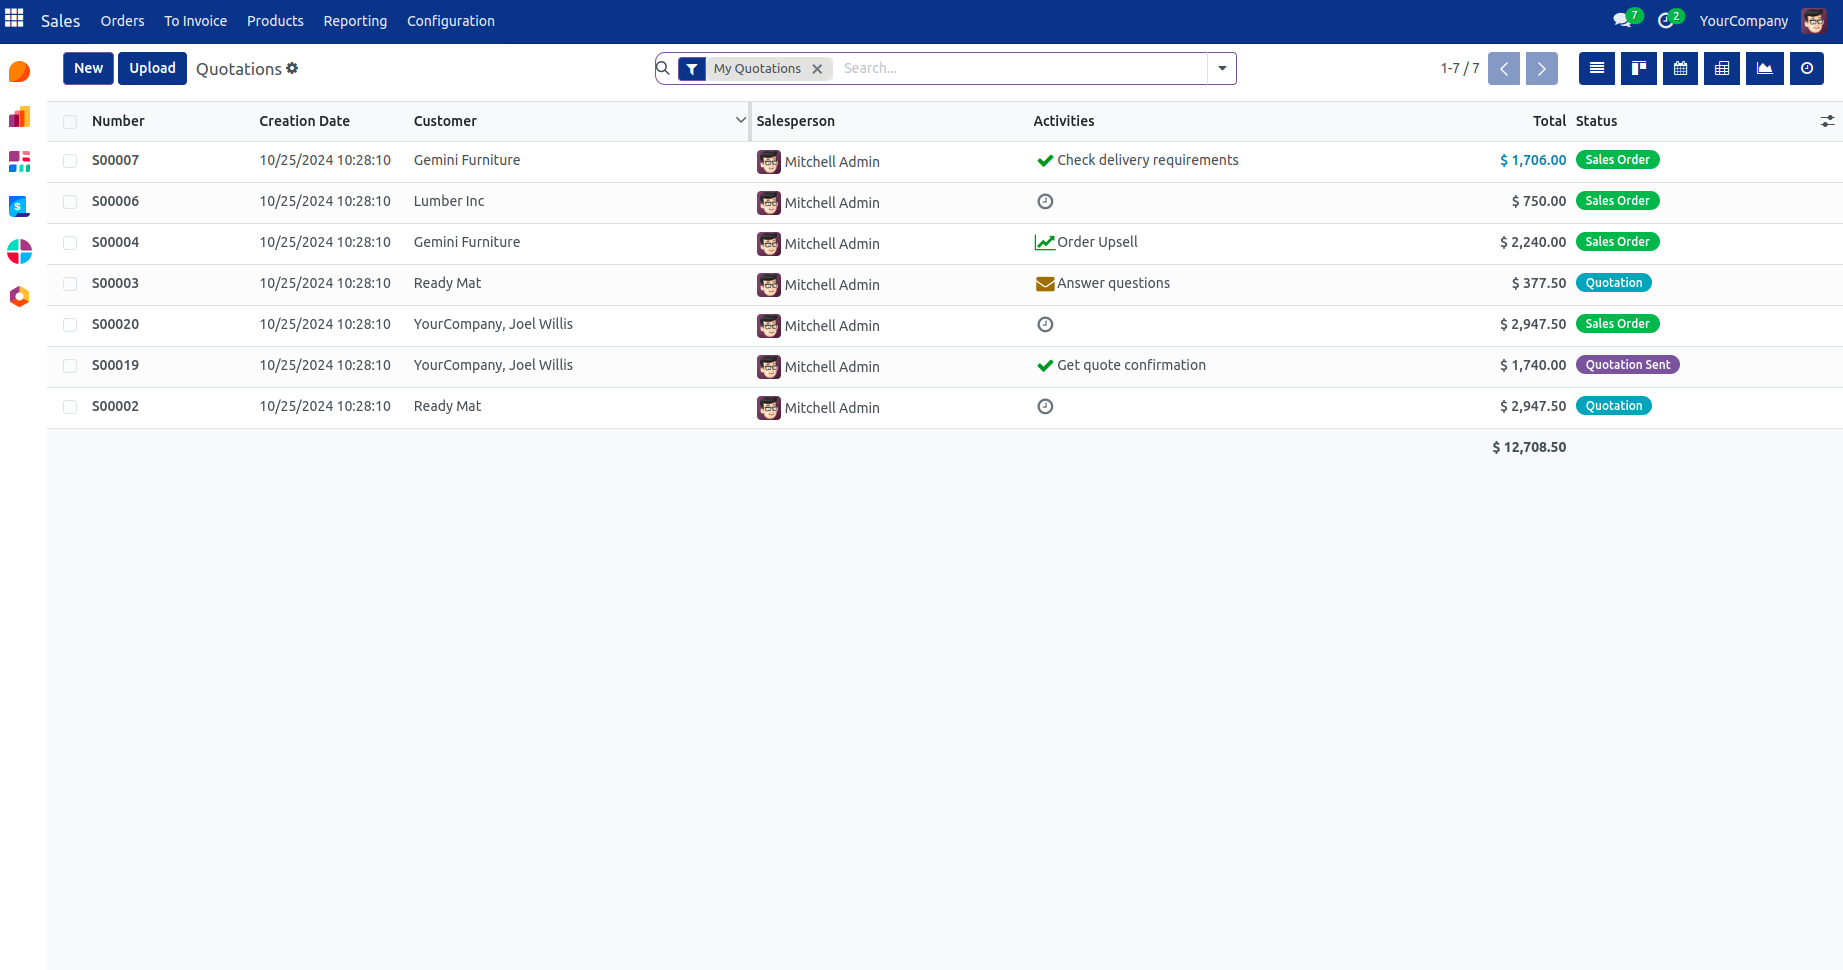Expand the search options dropdown arrow
This screenshot has width=1843, height=970.
click(x=1222, y=68)
